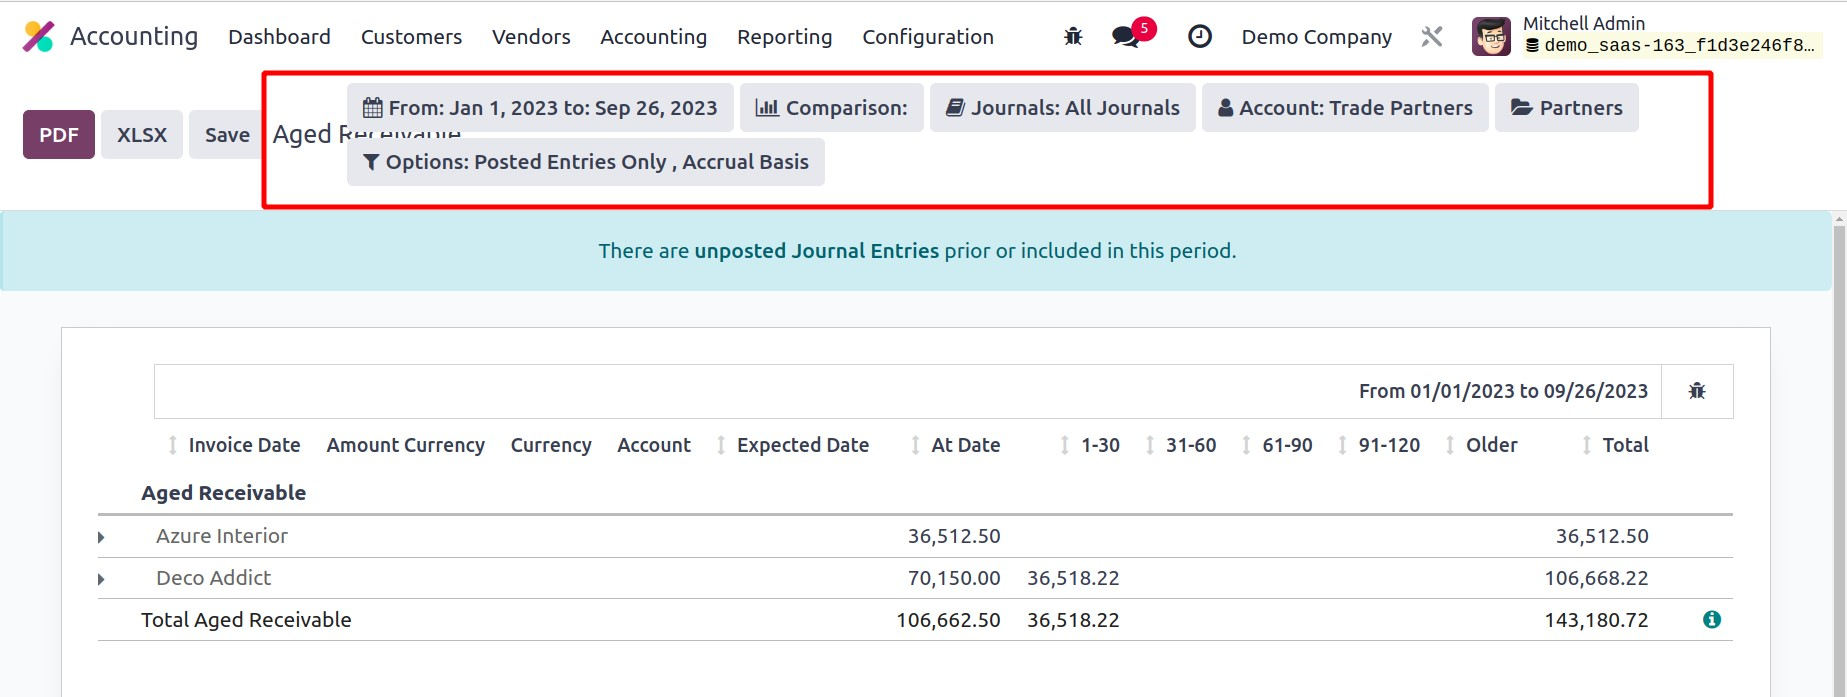
Task: Sort by the At Date column
Action: coord(964,445)
